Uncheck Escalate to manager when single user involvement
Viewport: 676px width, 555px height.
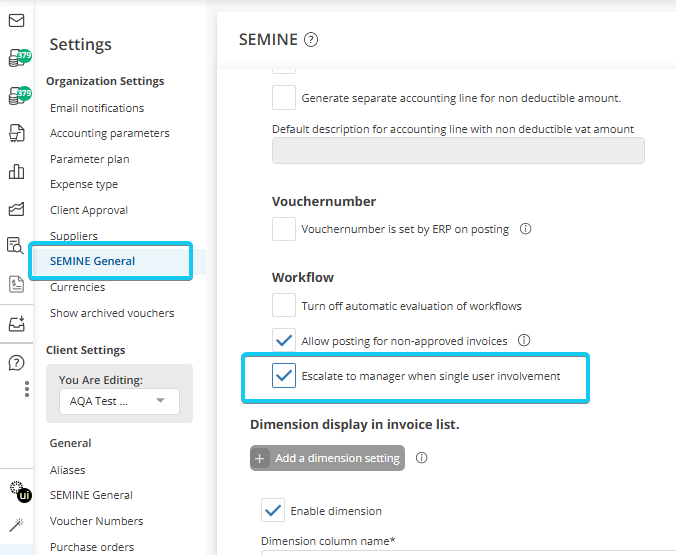pos(284,376)
